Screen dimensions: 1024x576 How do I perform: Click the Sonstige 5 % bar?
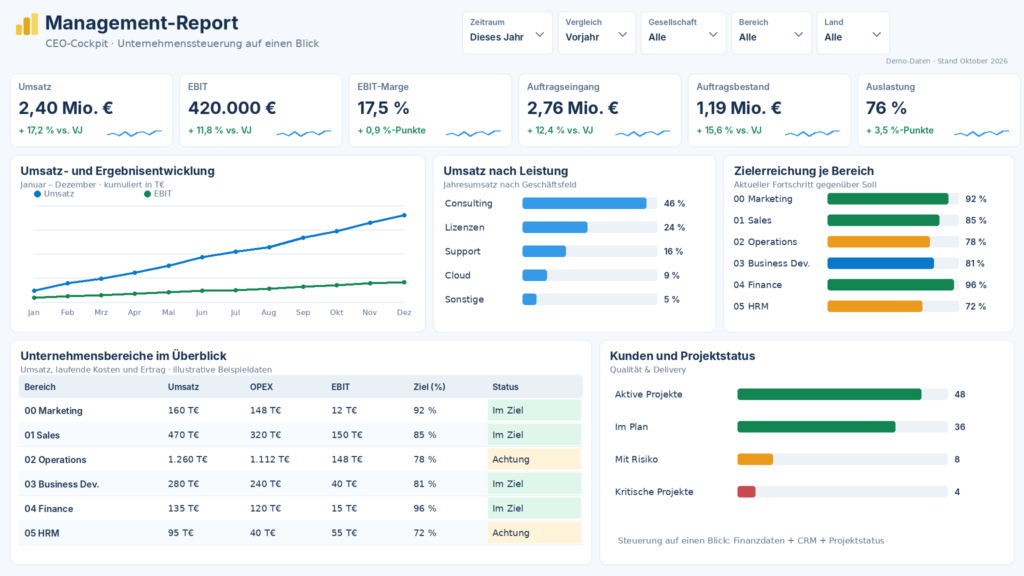(x=530, y=299)
